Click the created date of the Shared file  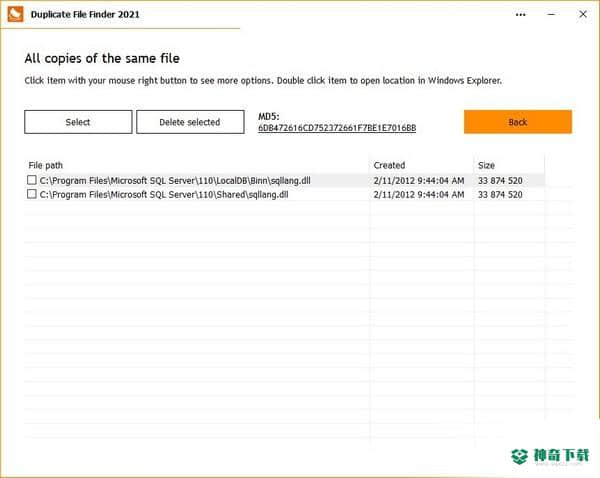click(419, 194)
